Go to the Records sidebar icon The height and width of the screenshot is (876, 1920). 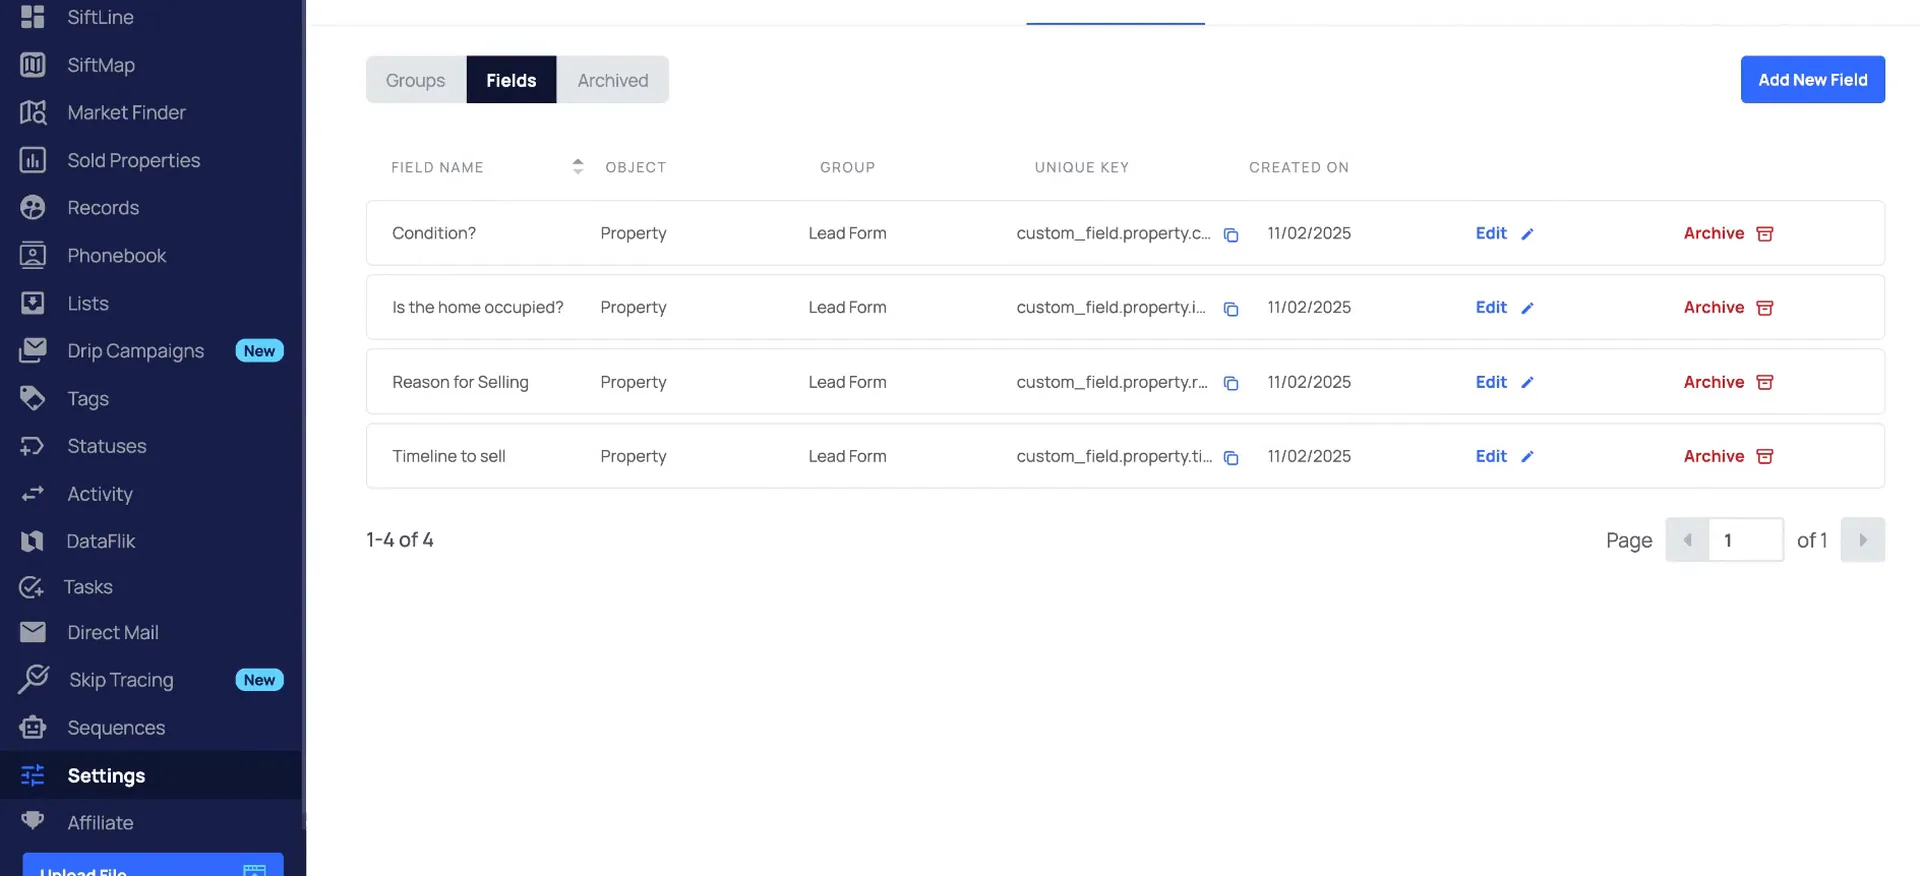[33, 208]
